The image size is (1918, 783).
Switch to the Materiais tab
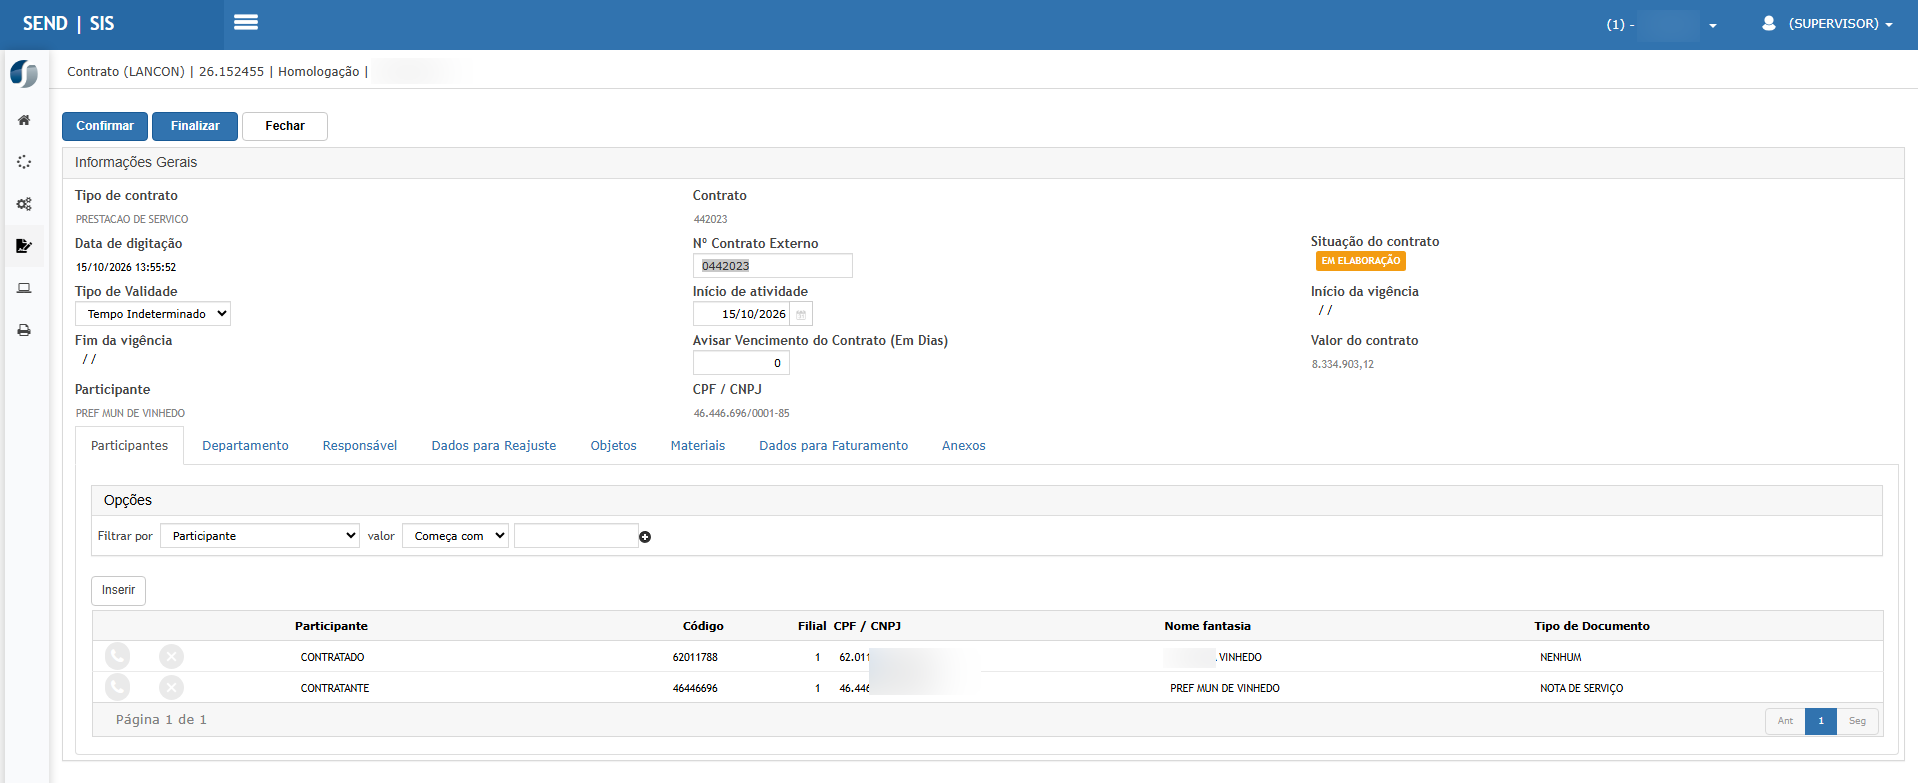pyautogui.click(x=698, y=446)
